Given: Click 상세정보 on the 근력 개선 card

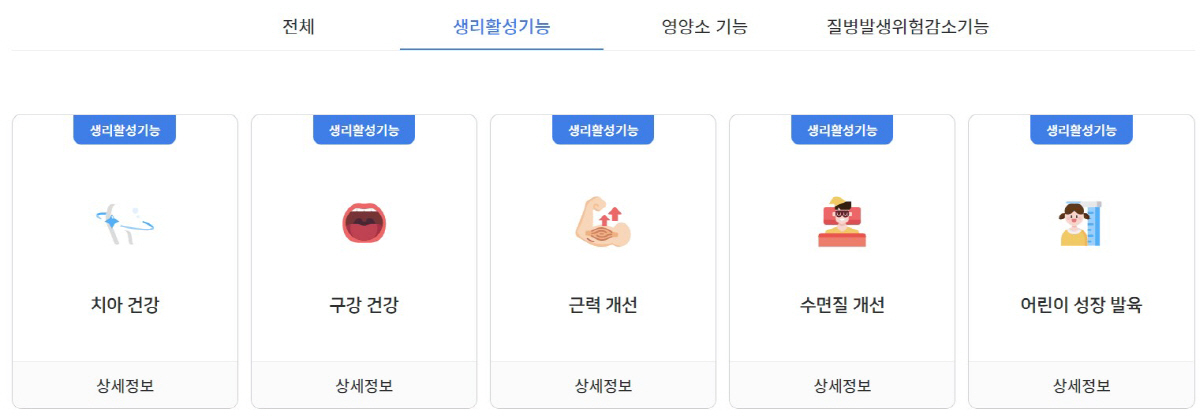Looking at the screenshot, I should point(603,385).
